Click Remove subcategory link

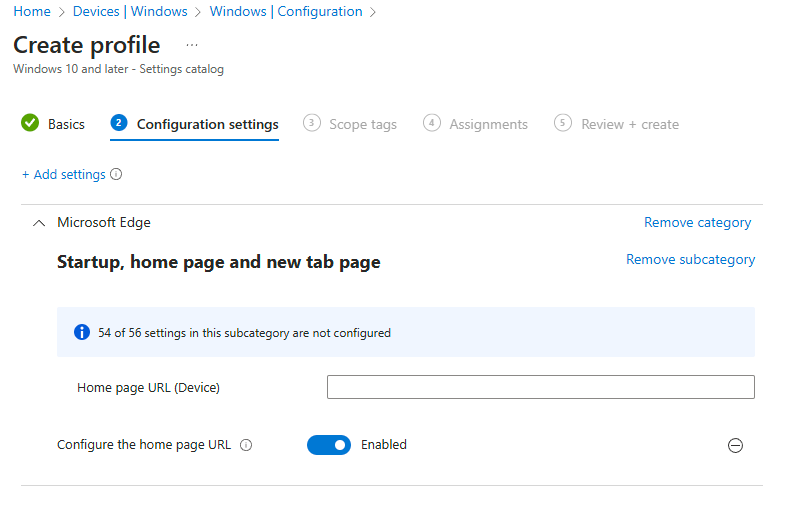tap(690, 259)
